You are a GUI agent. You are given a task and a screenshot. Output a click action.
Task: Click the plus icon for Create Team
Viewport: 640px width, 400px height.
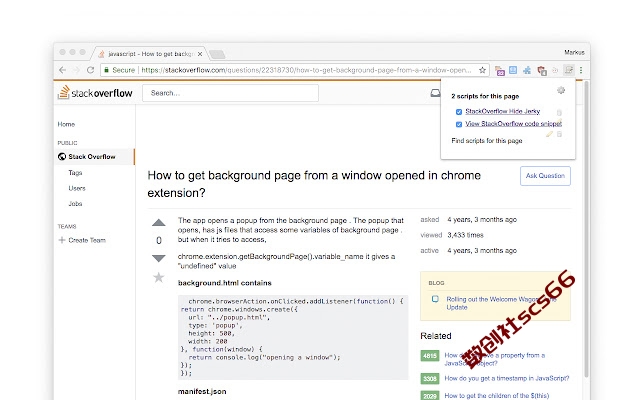coord(62,240)
